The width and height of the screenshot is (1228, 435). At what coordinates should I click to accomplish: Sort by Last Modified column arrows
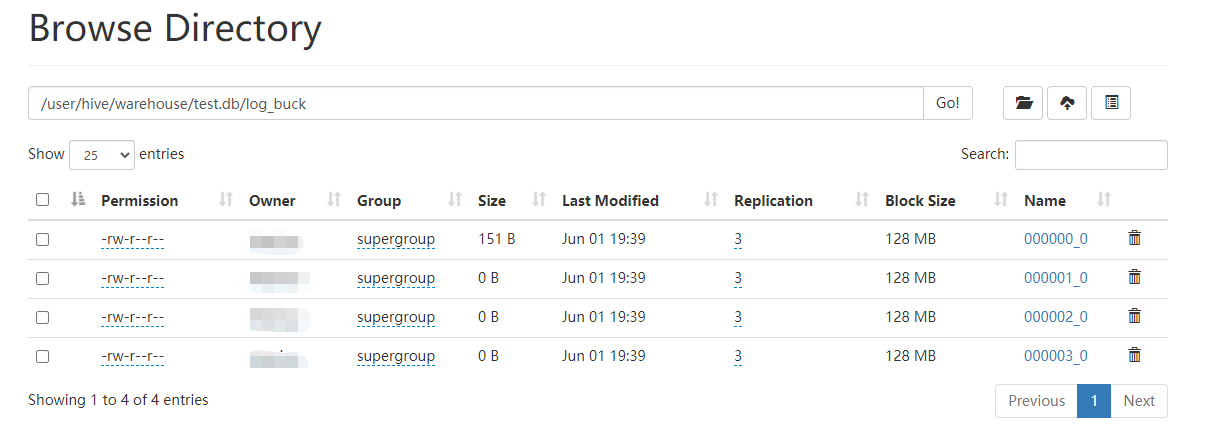[711, 200]
